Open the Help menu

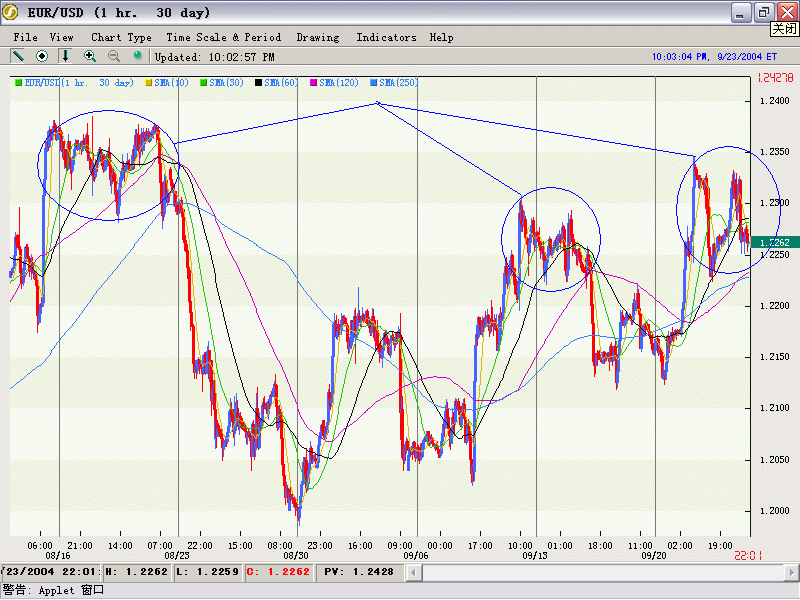(x=441, y=37)
